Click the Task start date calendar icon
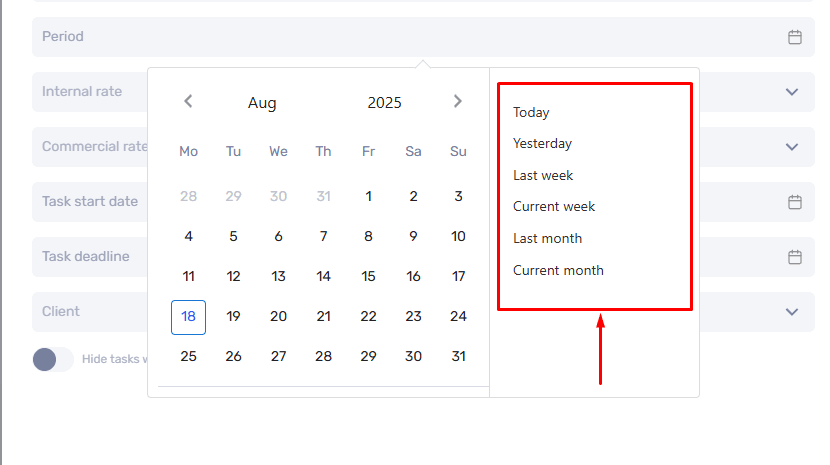 click(x=795, y=202)
